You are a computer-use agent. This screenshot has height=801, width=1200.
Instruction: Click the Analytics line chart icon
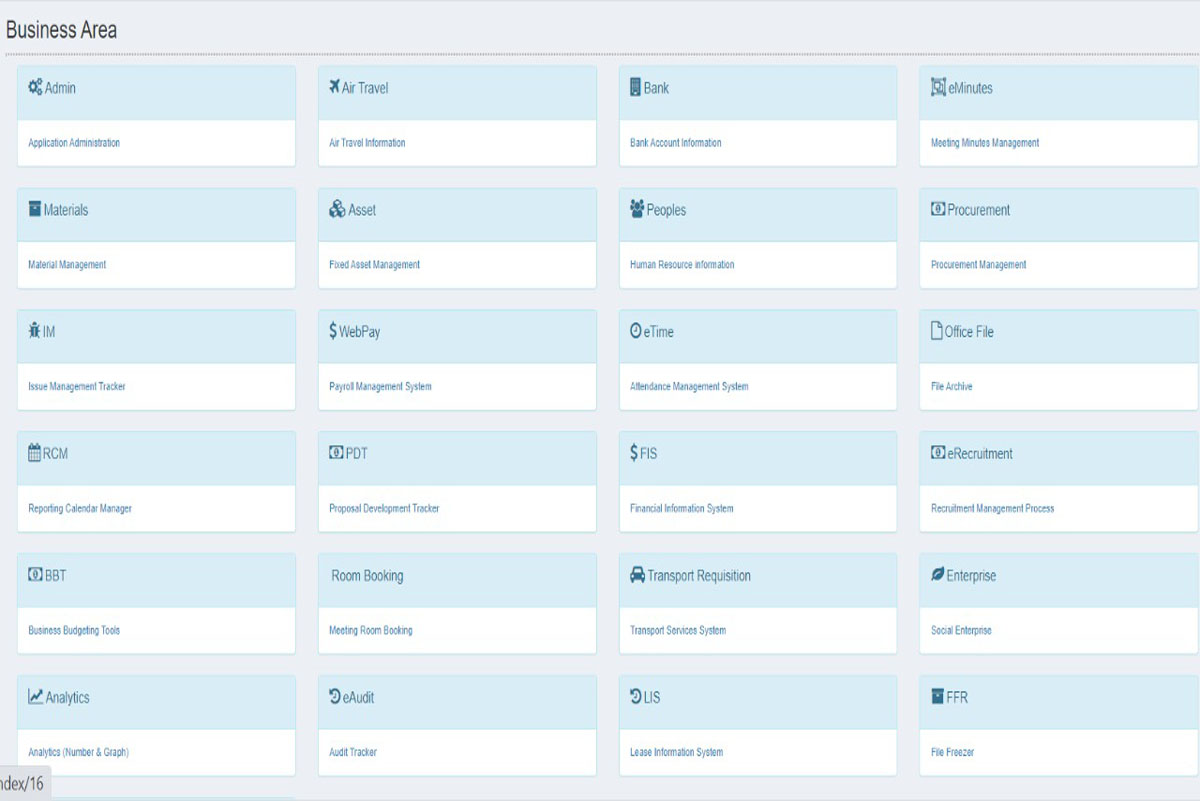click(x=35, y=697)
